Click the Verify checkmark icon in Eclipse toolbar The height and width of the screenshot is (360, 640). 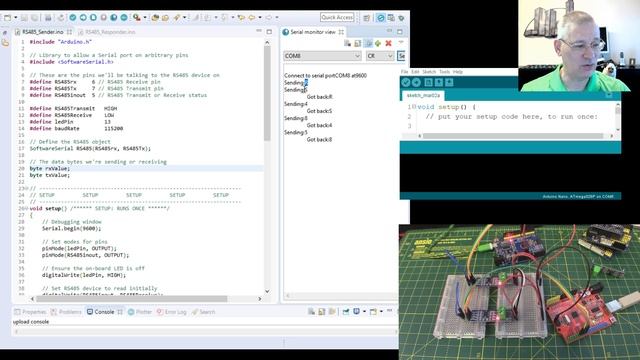point(73,18)
